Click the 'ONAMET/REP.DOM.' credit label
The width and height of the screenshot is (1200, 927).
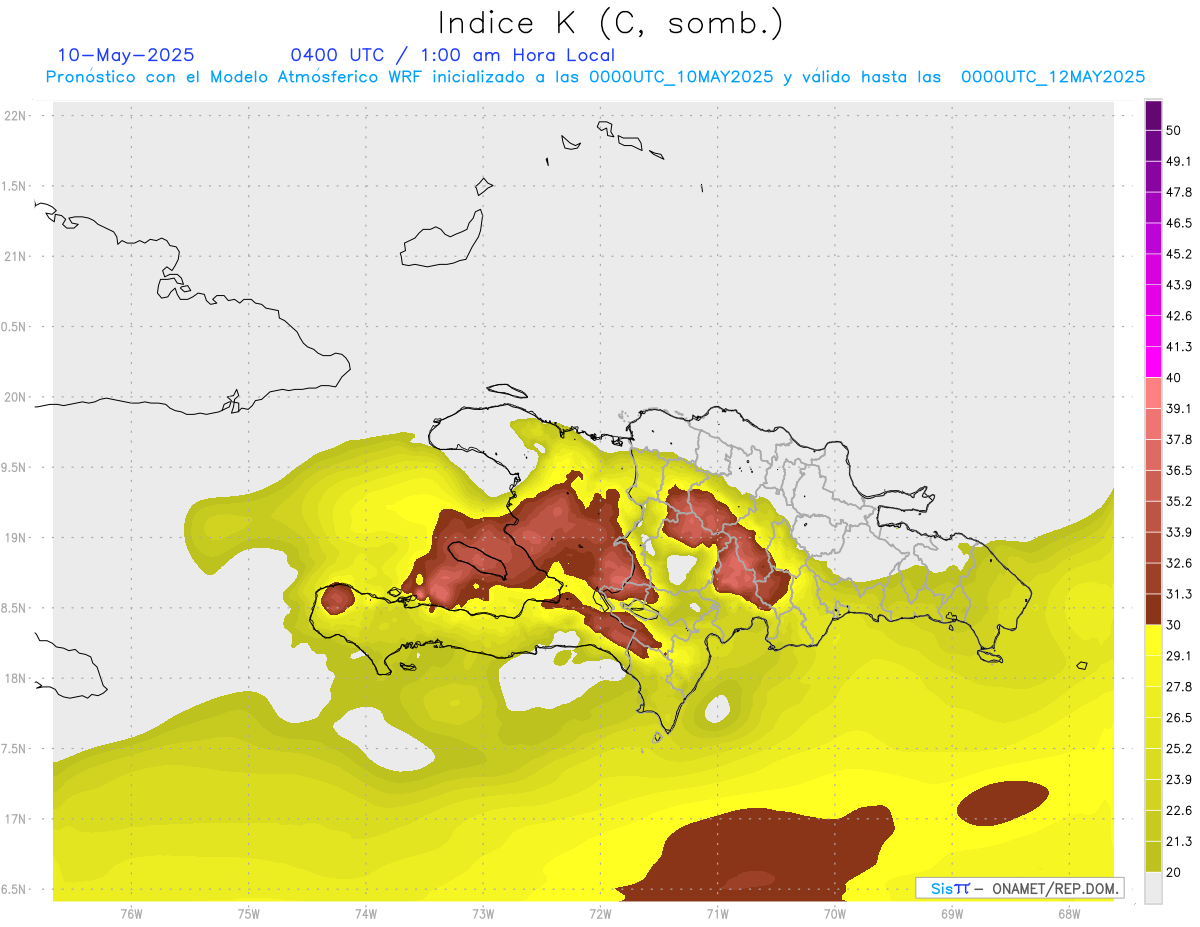[x=1055, y=888]
